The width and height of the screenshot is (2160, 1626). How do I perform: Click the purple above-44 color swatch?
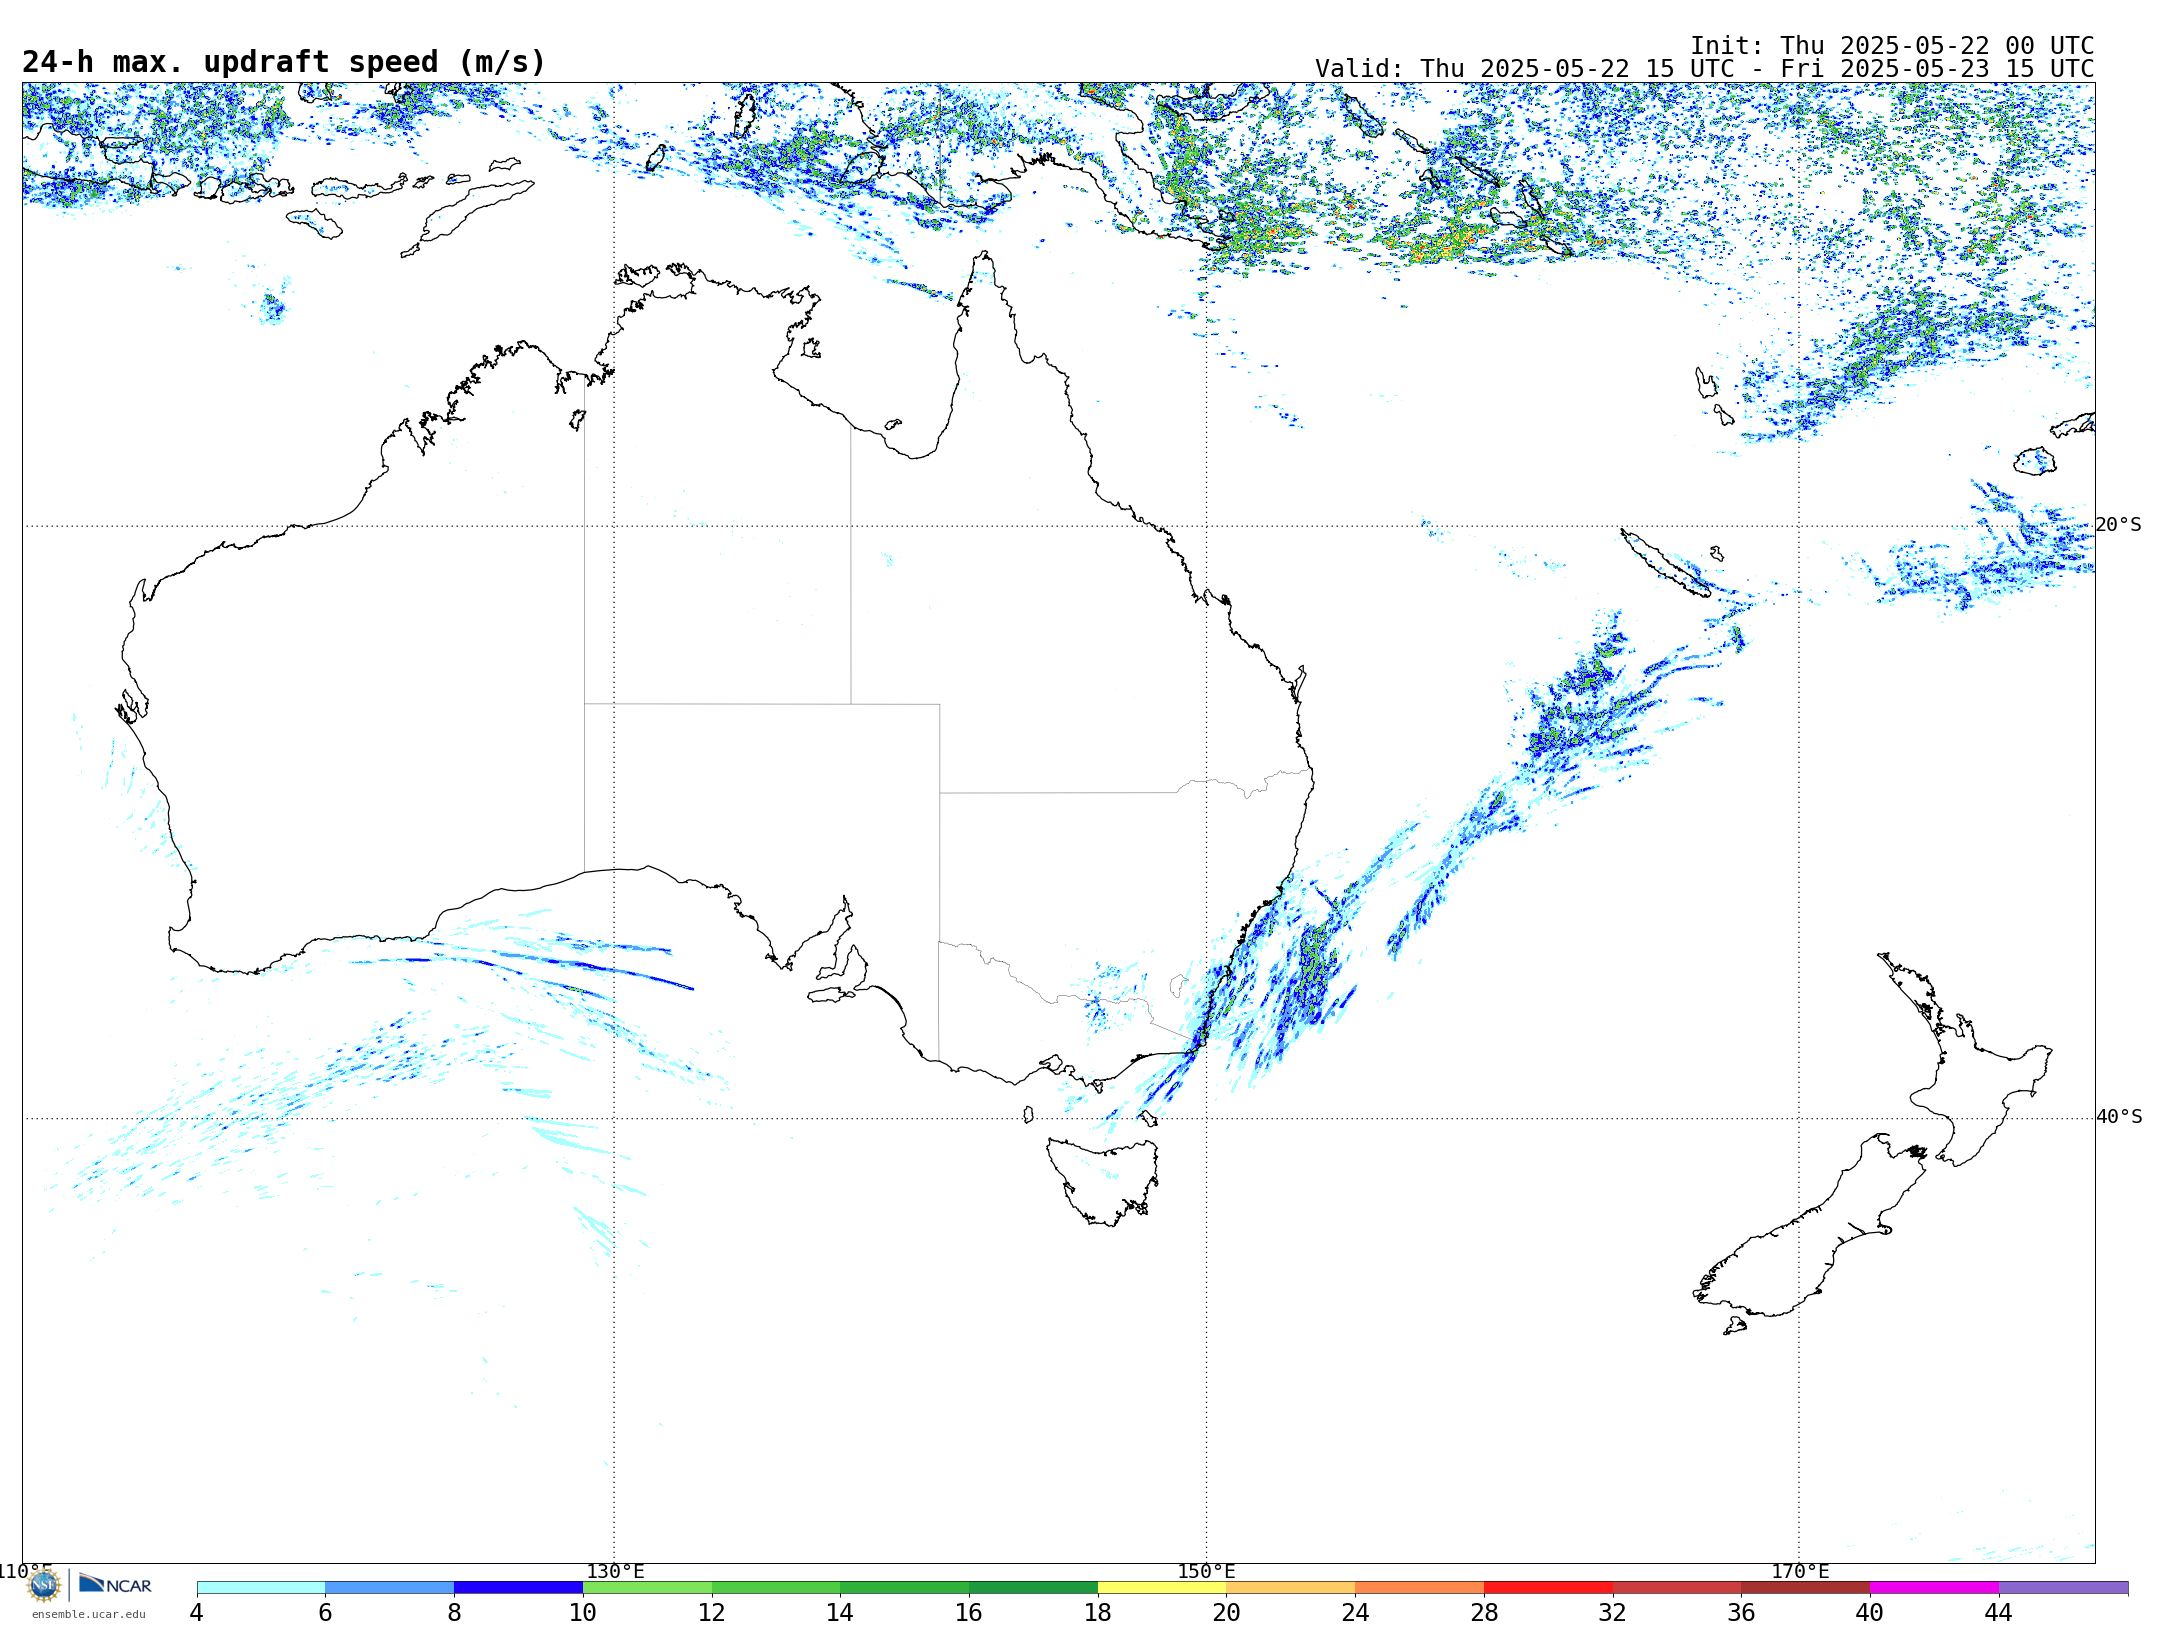pos(2063,1588)
